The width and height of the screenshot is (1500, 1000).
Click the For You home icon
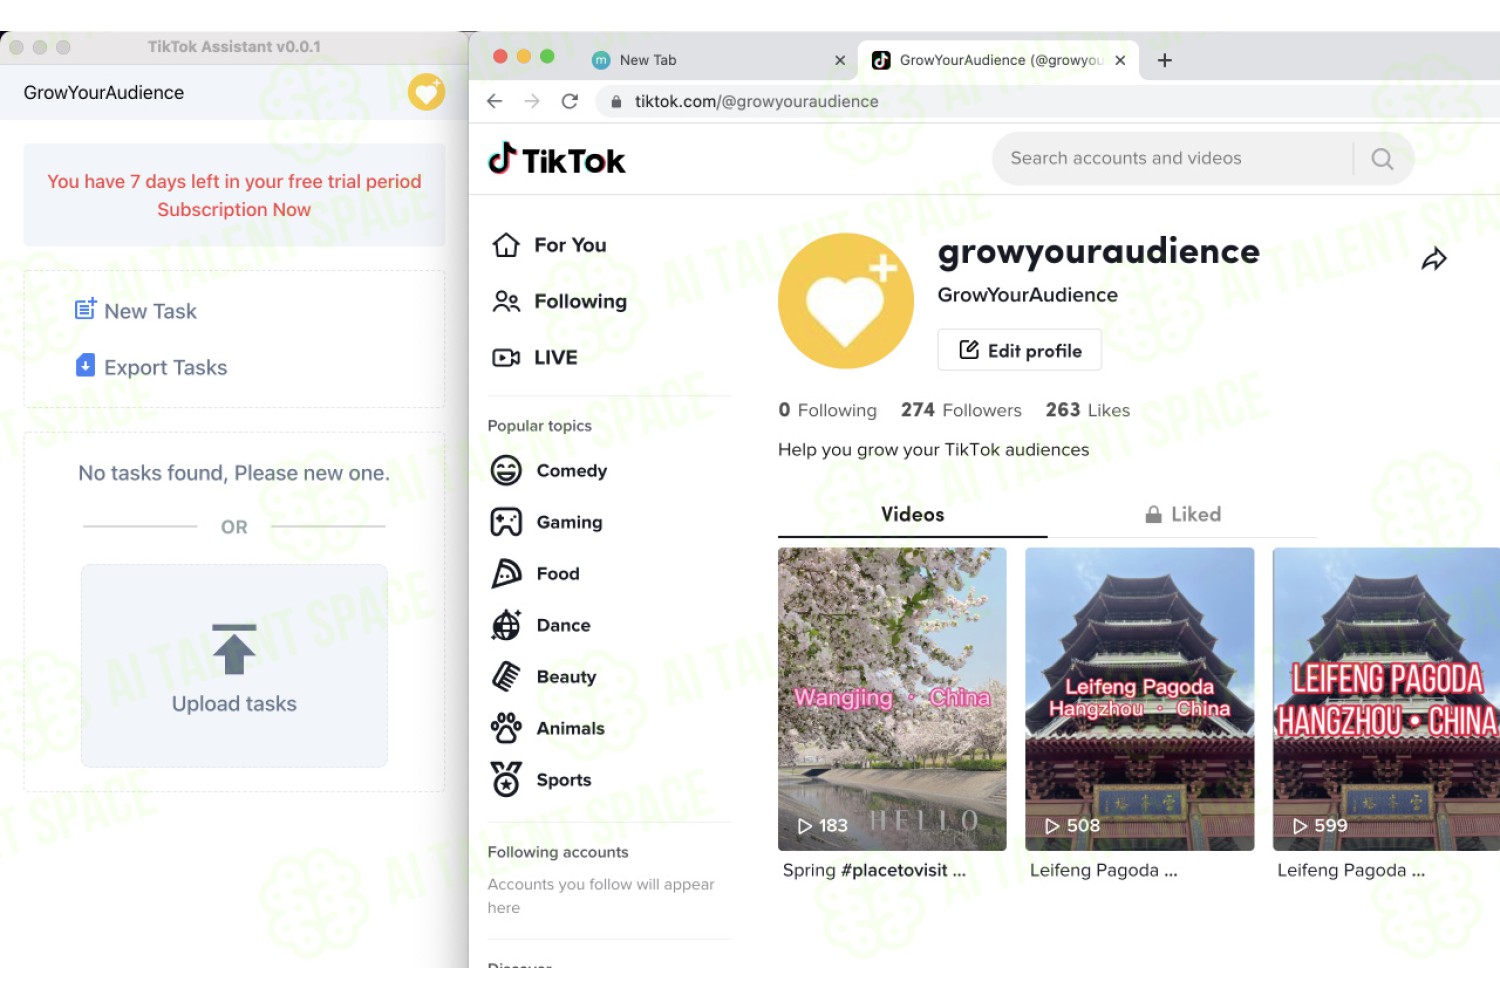point(506,245)
